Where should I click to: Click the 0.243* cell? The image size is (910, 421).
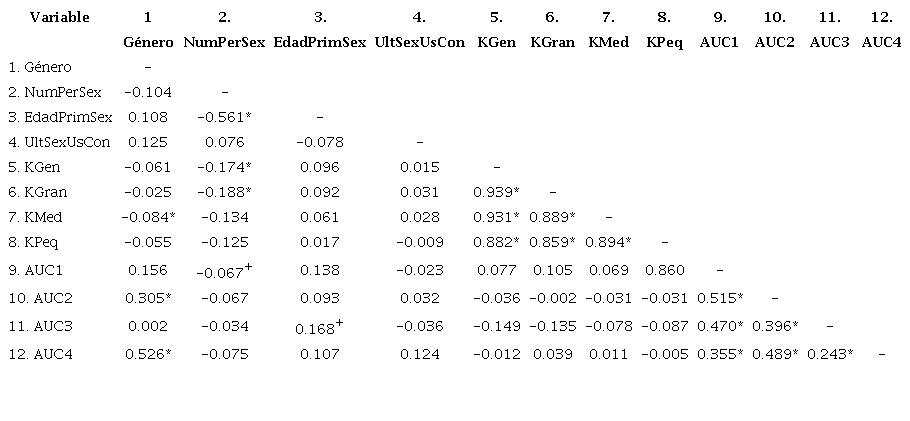(829, 354)
